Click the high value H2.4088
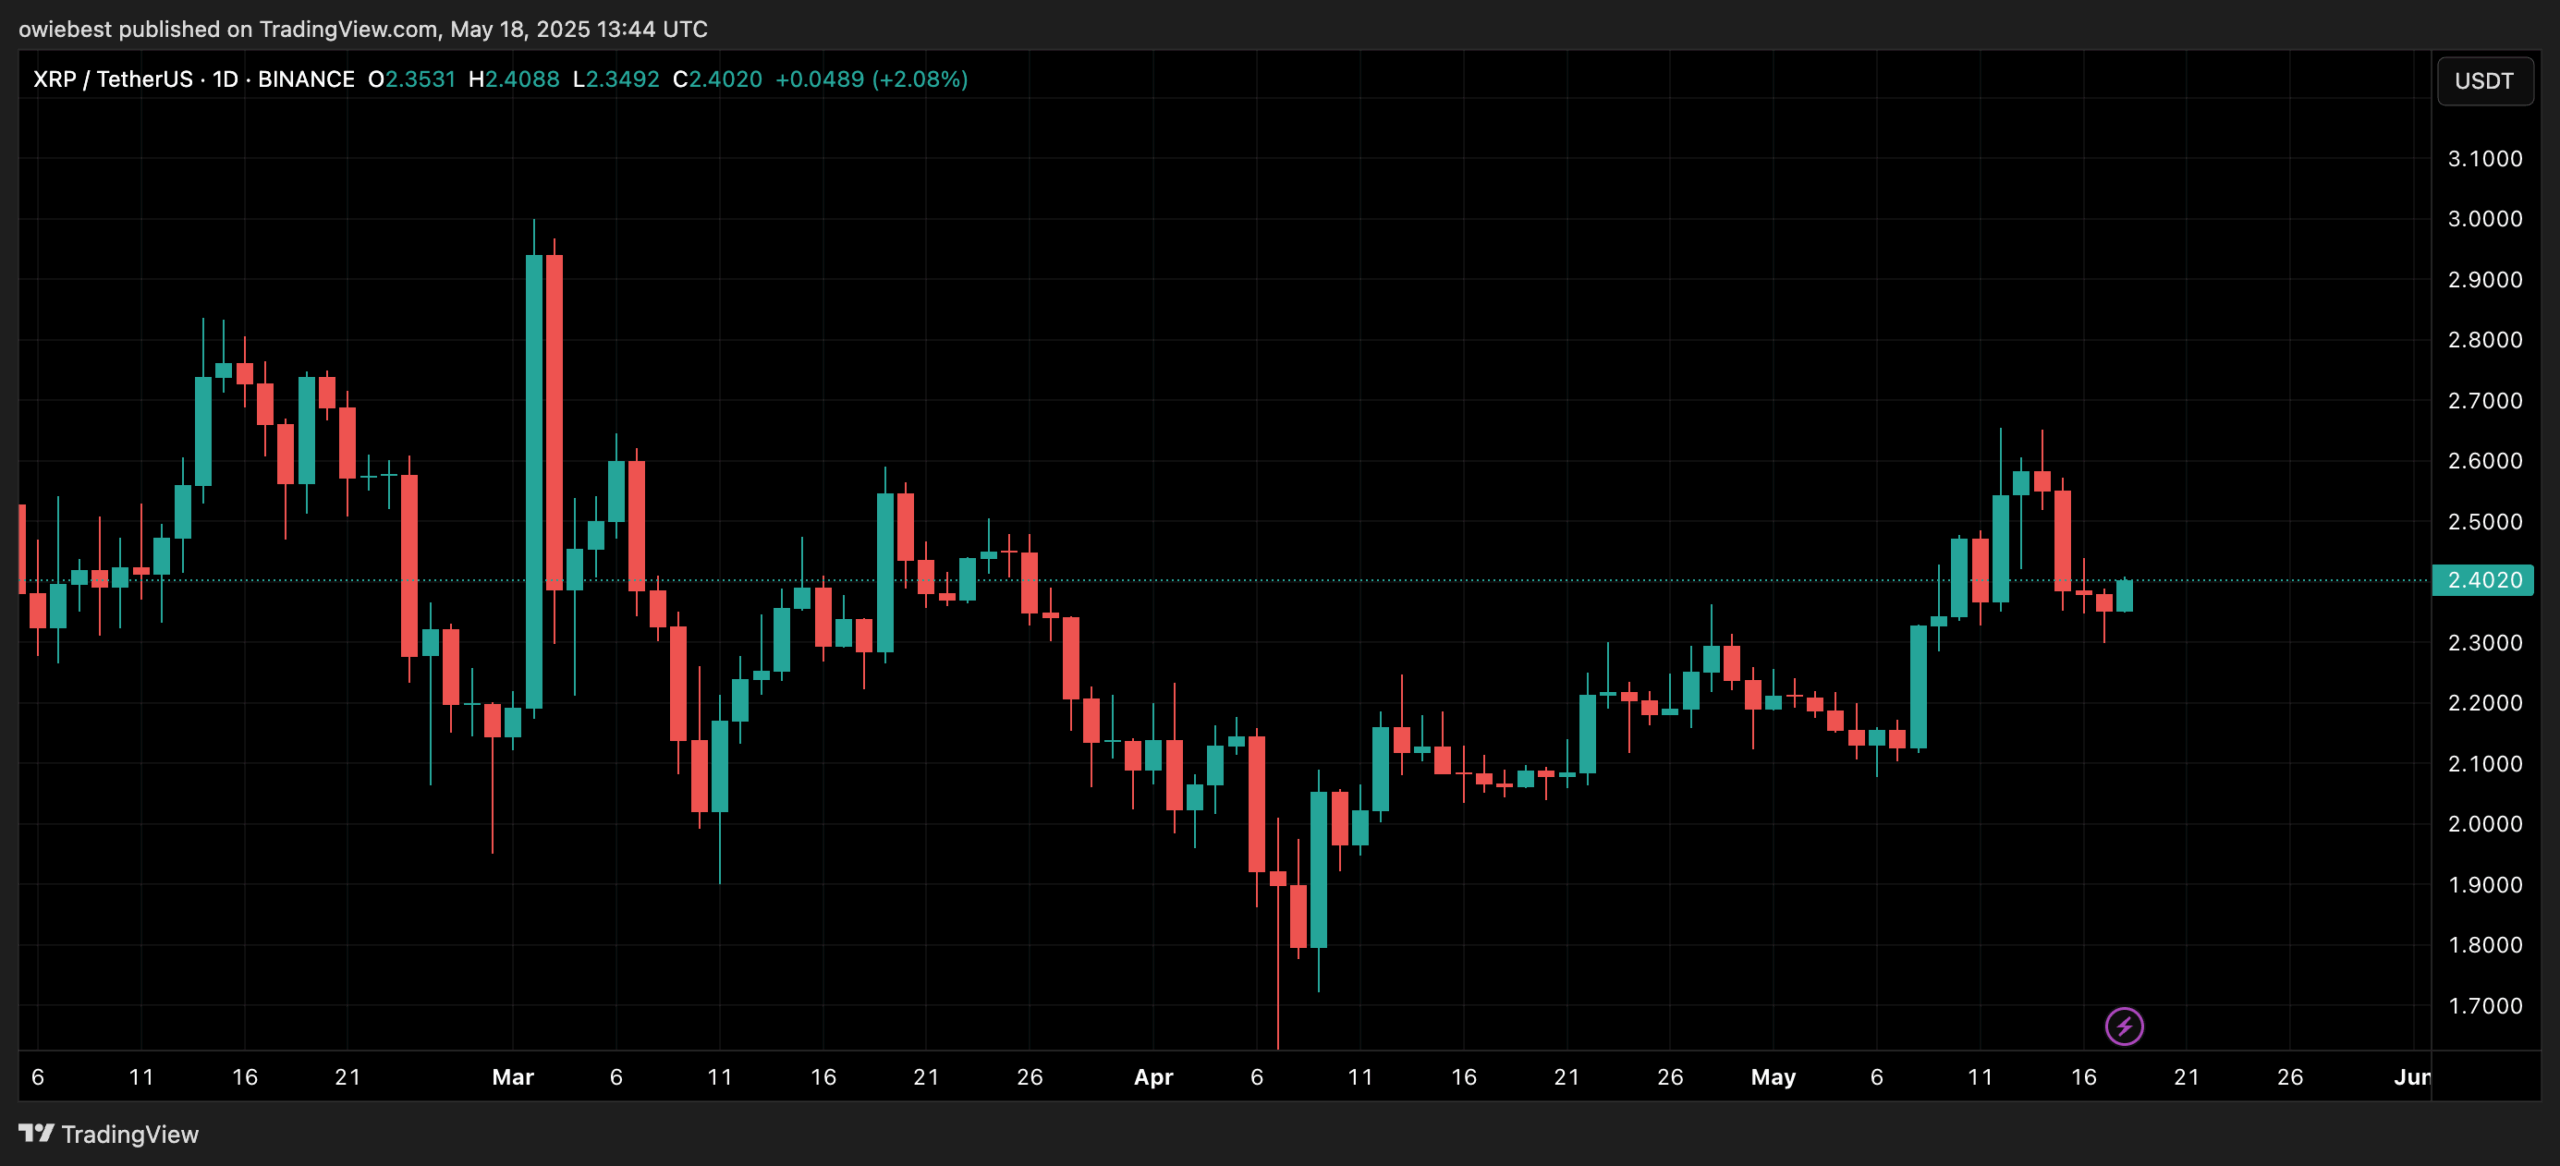 [x=514, y=79]
